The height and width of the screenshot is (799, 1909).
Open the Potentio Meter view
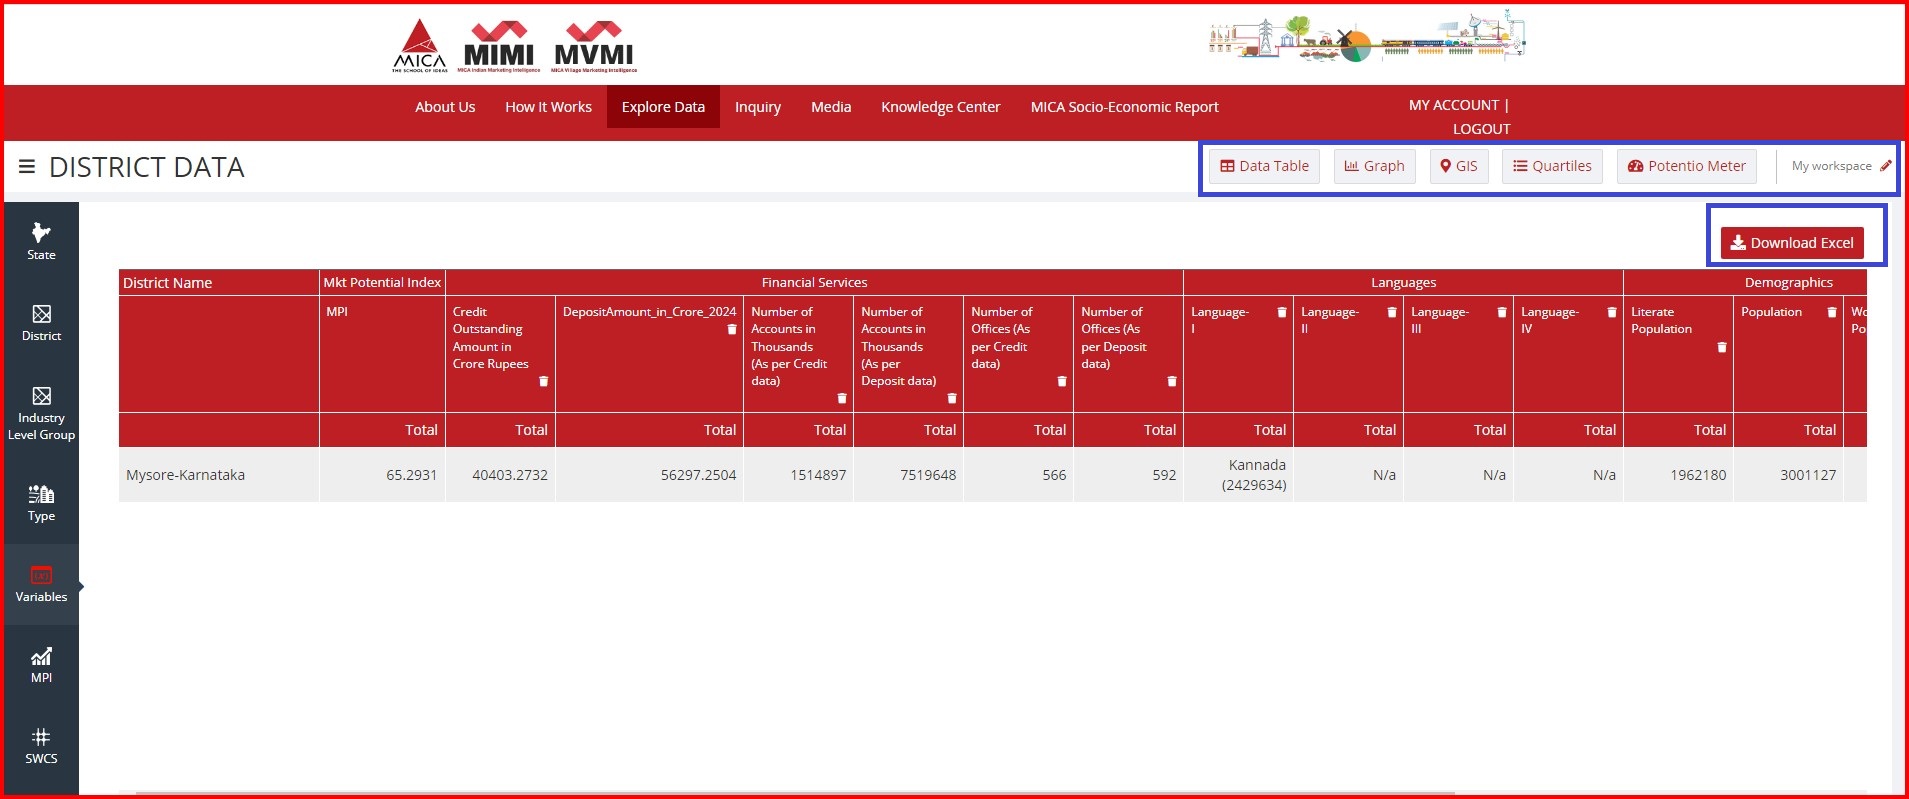1686,166
